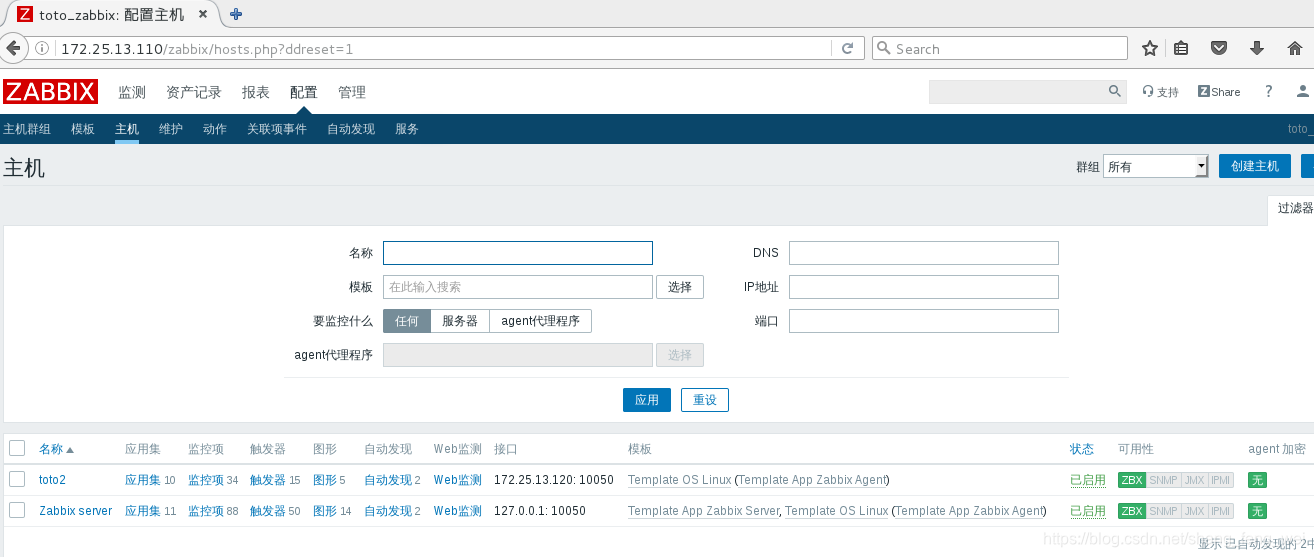This screenshot has height=557, width=1314.
Task: Click the JMX badge for Zabbix server
Action: (1194, 511)
